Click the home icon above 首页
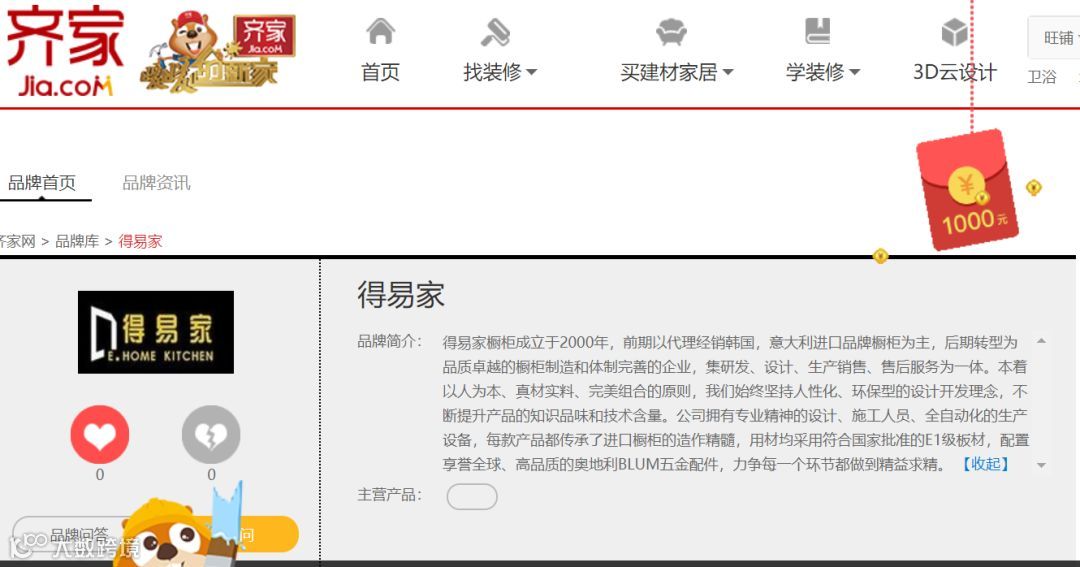1080x567 pixels. [x=380, y=32]
